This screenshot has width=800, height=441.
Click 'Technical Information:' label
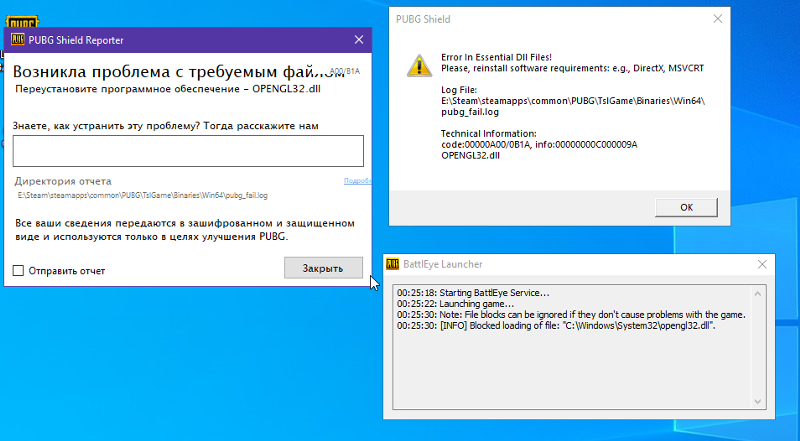coord(489,134)
